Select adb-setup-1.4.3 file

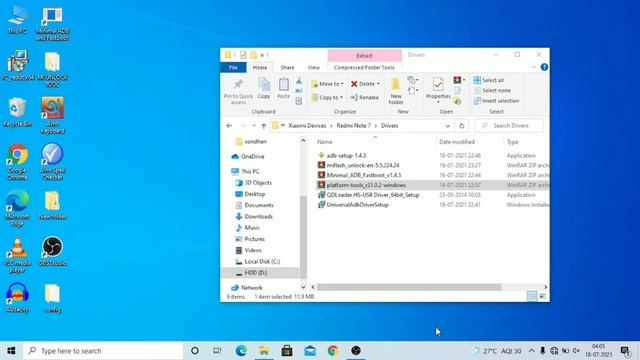(346, 156)
